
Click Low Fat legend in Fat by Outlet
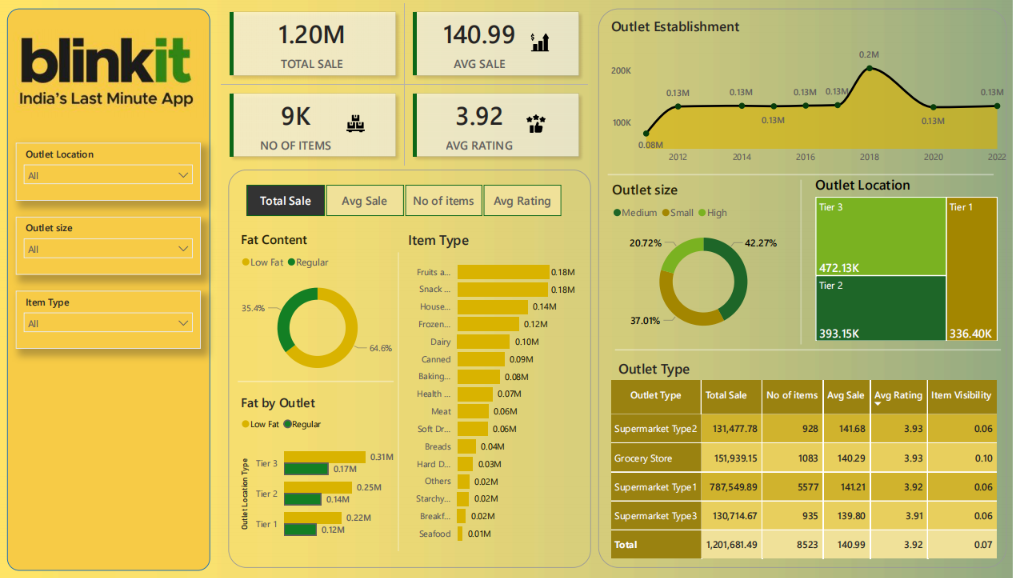click(x=260, y=424)
